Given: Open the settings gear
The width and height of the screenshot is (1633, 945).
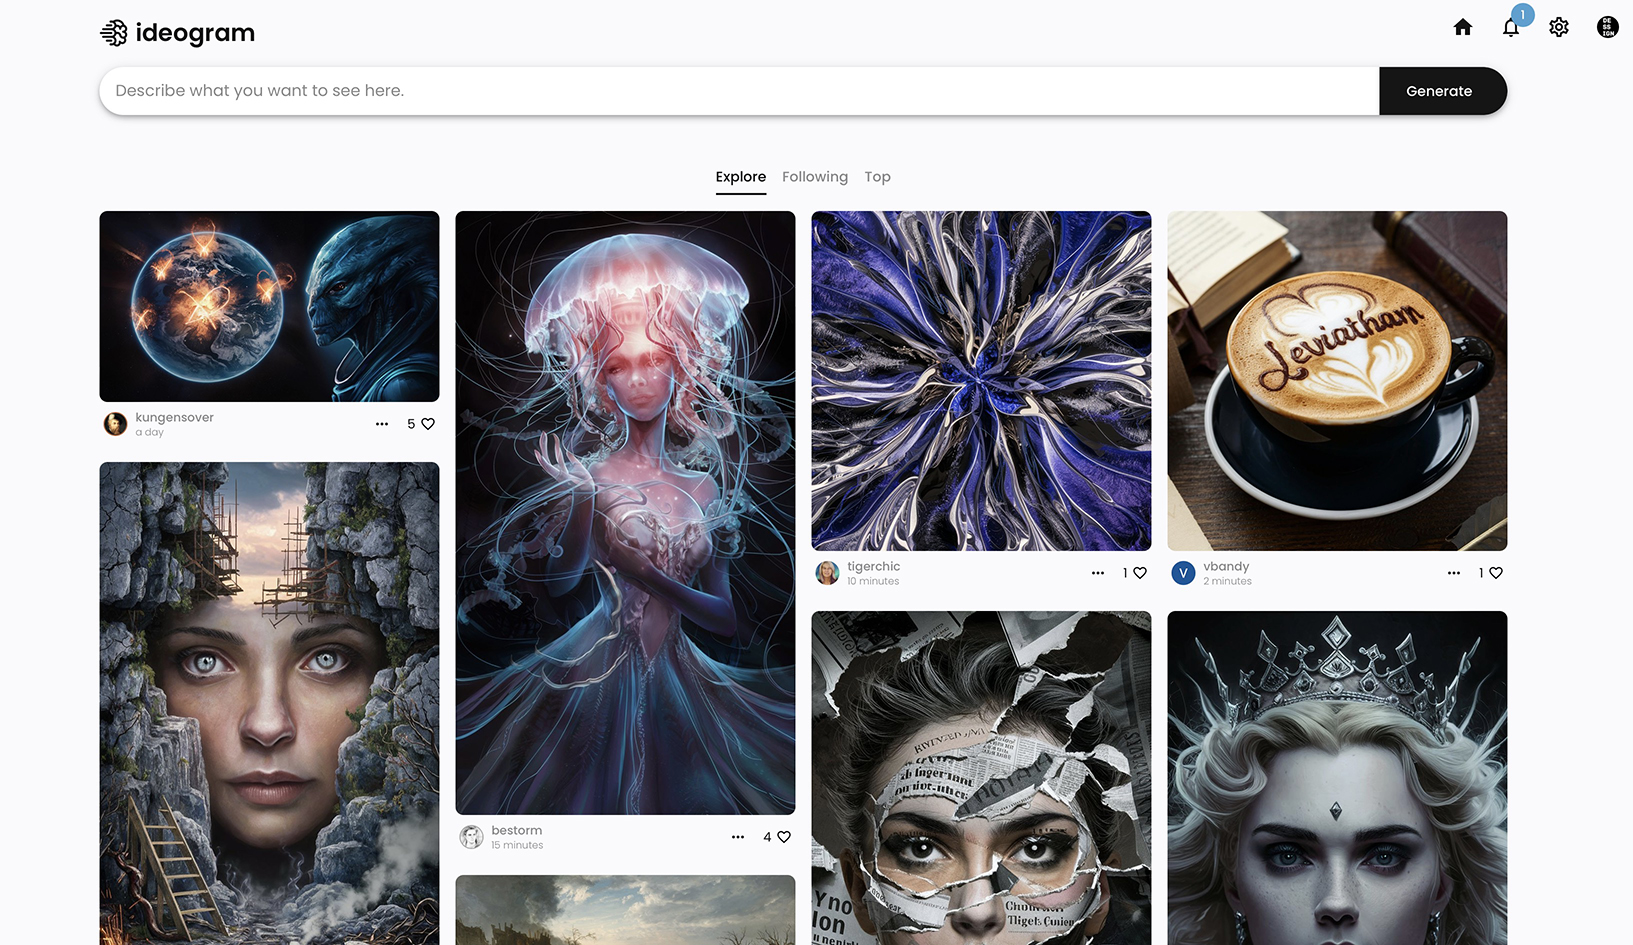Looking at the screenshot, I should (1558, 27).
